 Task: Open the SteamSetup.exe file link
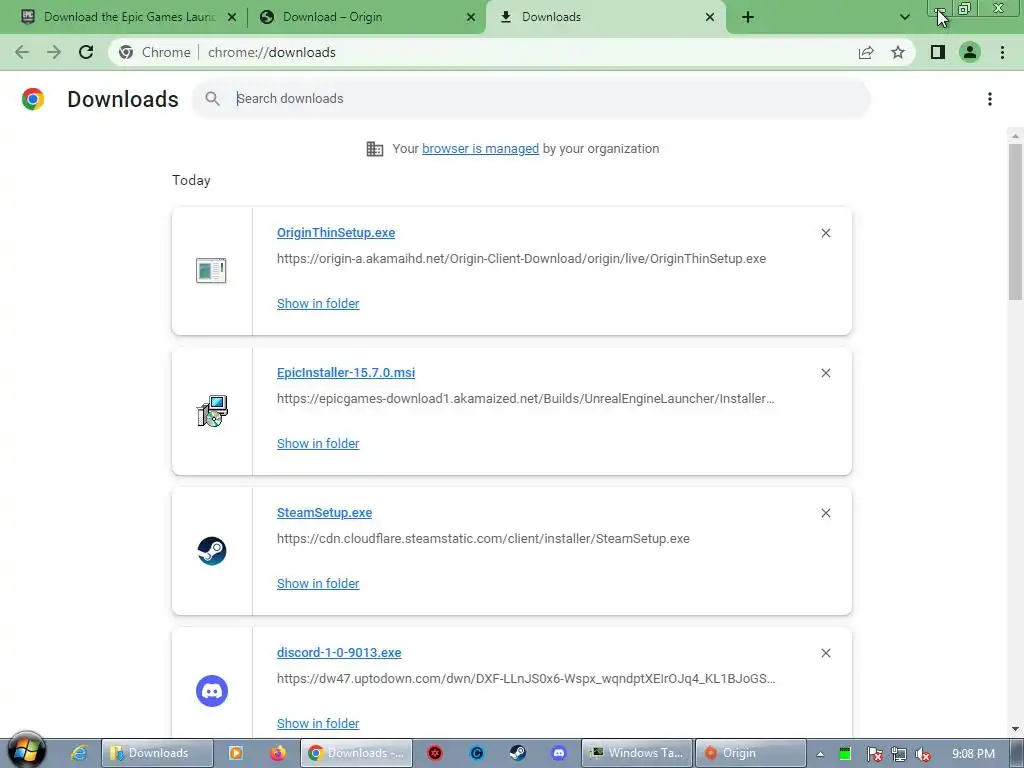tap(324, 513)
